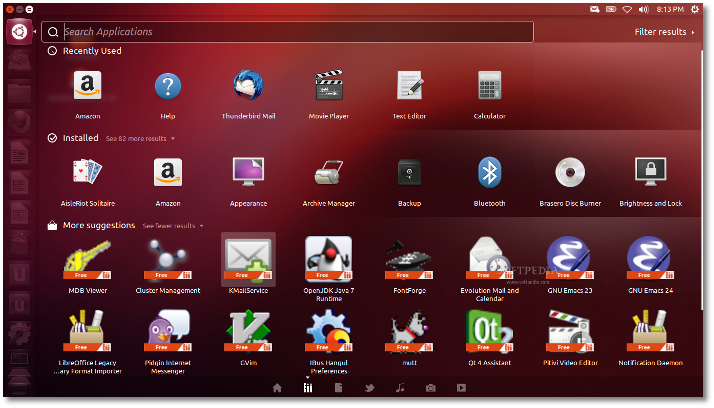Expand Filter results panel
Viewport: 714px width, 408px height.
coord(664,32)
